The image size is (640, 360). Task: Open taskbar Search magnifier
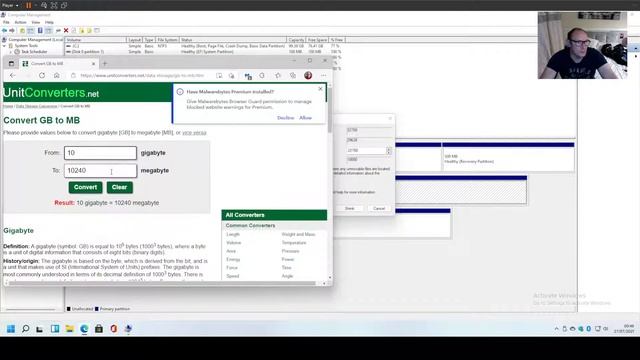coord(25,329)
